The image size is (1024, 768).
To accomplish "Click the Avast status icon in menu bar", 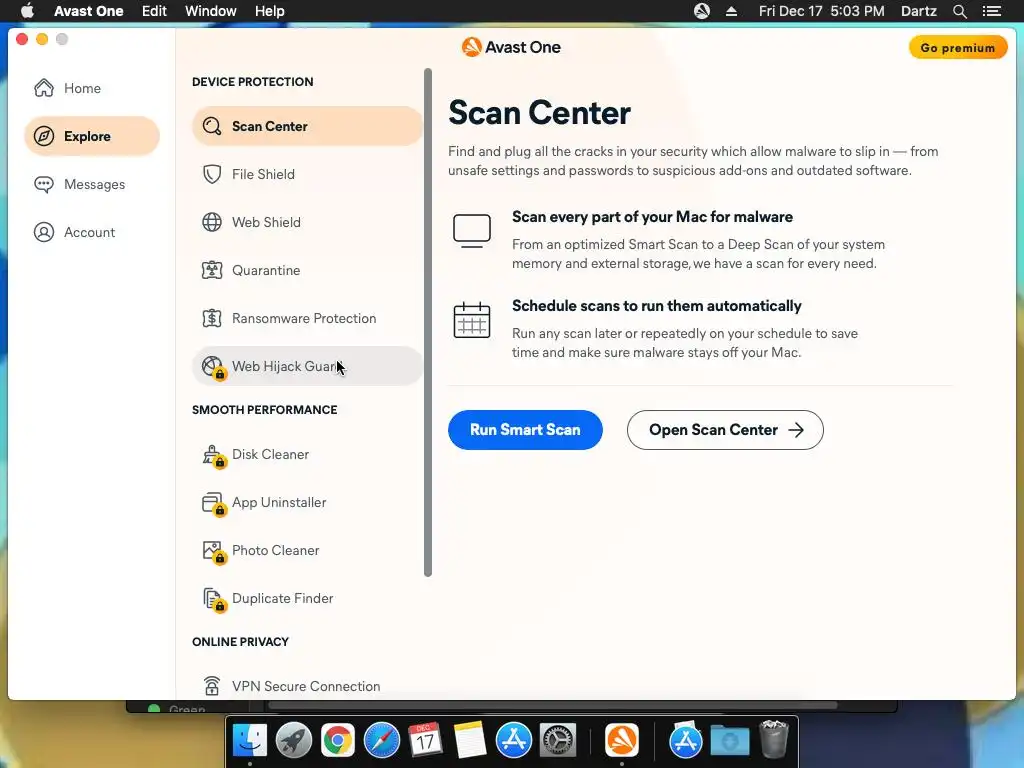I will point(701,11).
